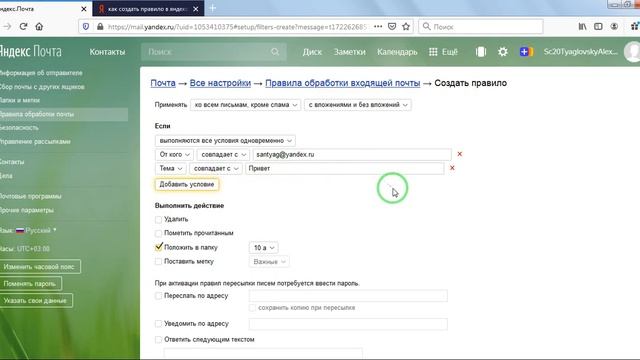Viewport: 640px width, 360px height.
Task: Click the Sc20TyaglovskyAlex account name
Action: (x=580, y=52)
